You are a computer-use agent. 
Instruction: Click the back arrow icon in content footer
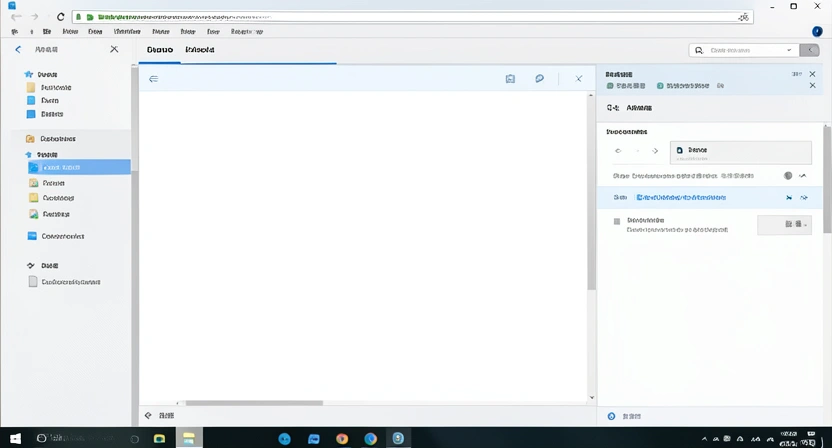148,416
